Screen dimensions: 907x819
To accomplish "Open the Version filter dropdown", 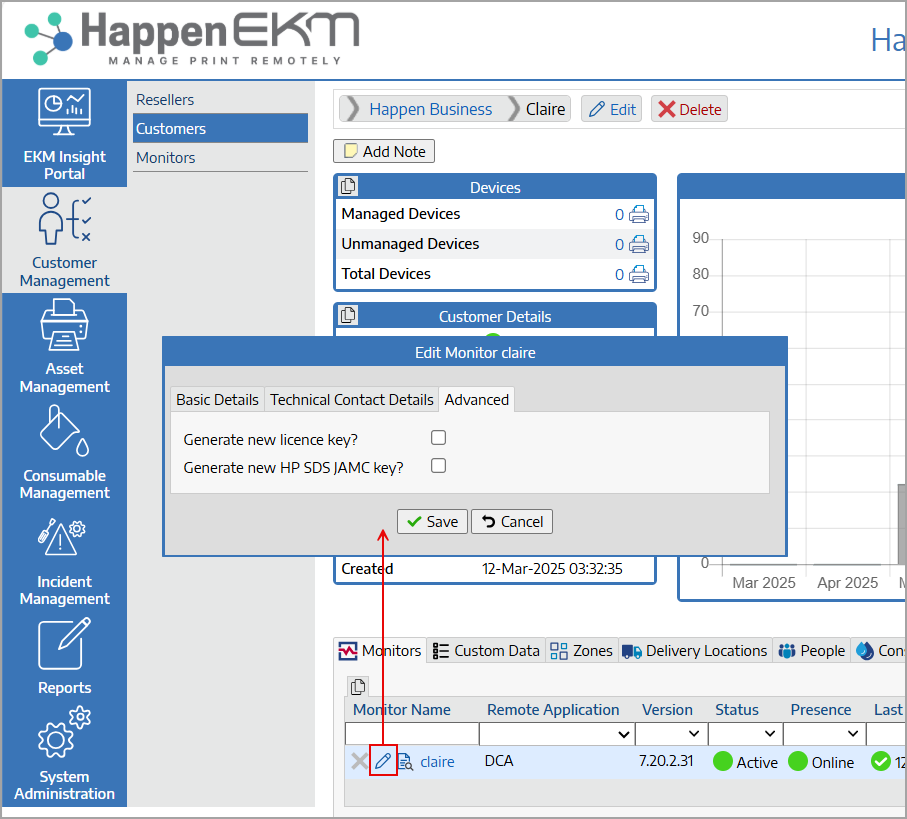I will tap(672, 733).
